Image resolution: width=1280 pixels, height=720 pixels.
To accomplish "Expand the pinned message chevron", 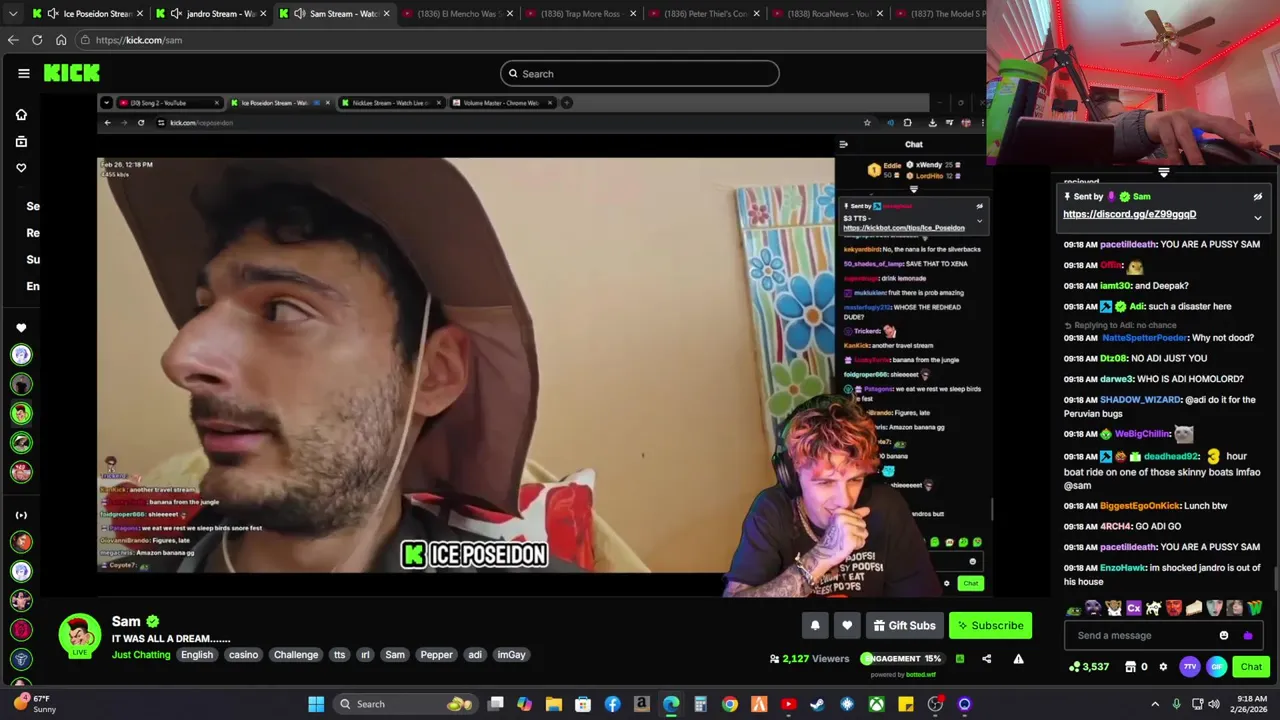I will pos(1258,217).
